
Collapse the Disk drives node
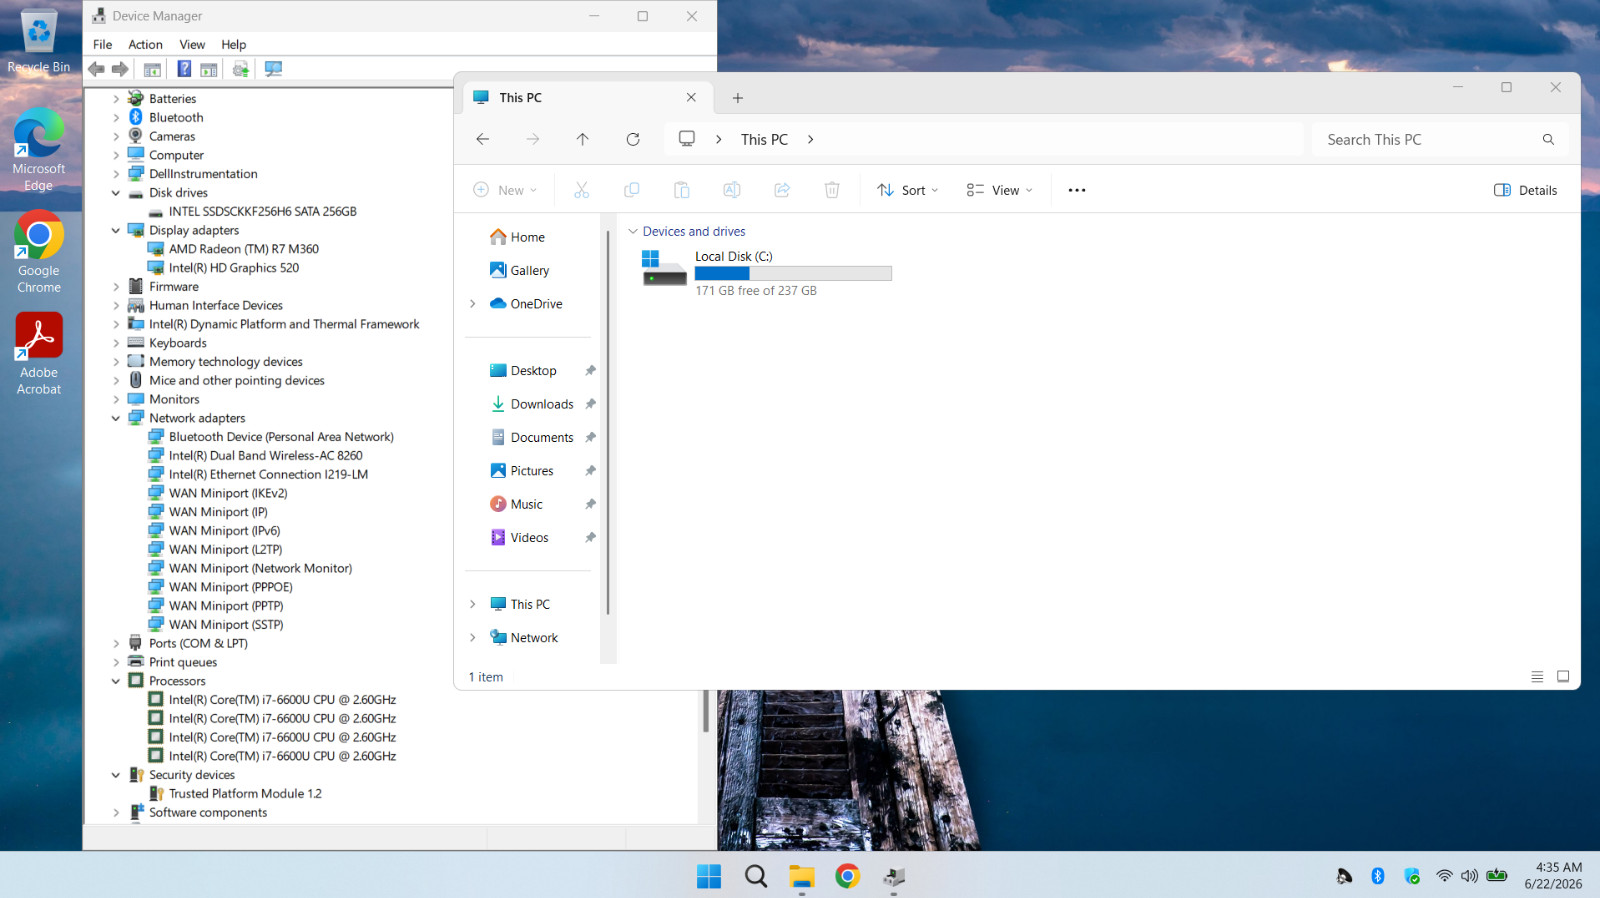point(116,193)
